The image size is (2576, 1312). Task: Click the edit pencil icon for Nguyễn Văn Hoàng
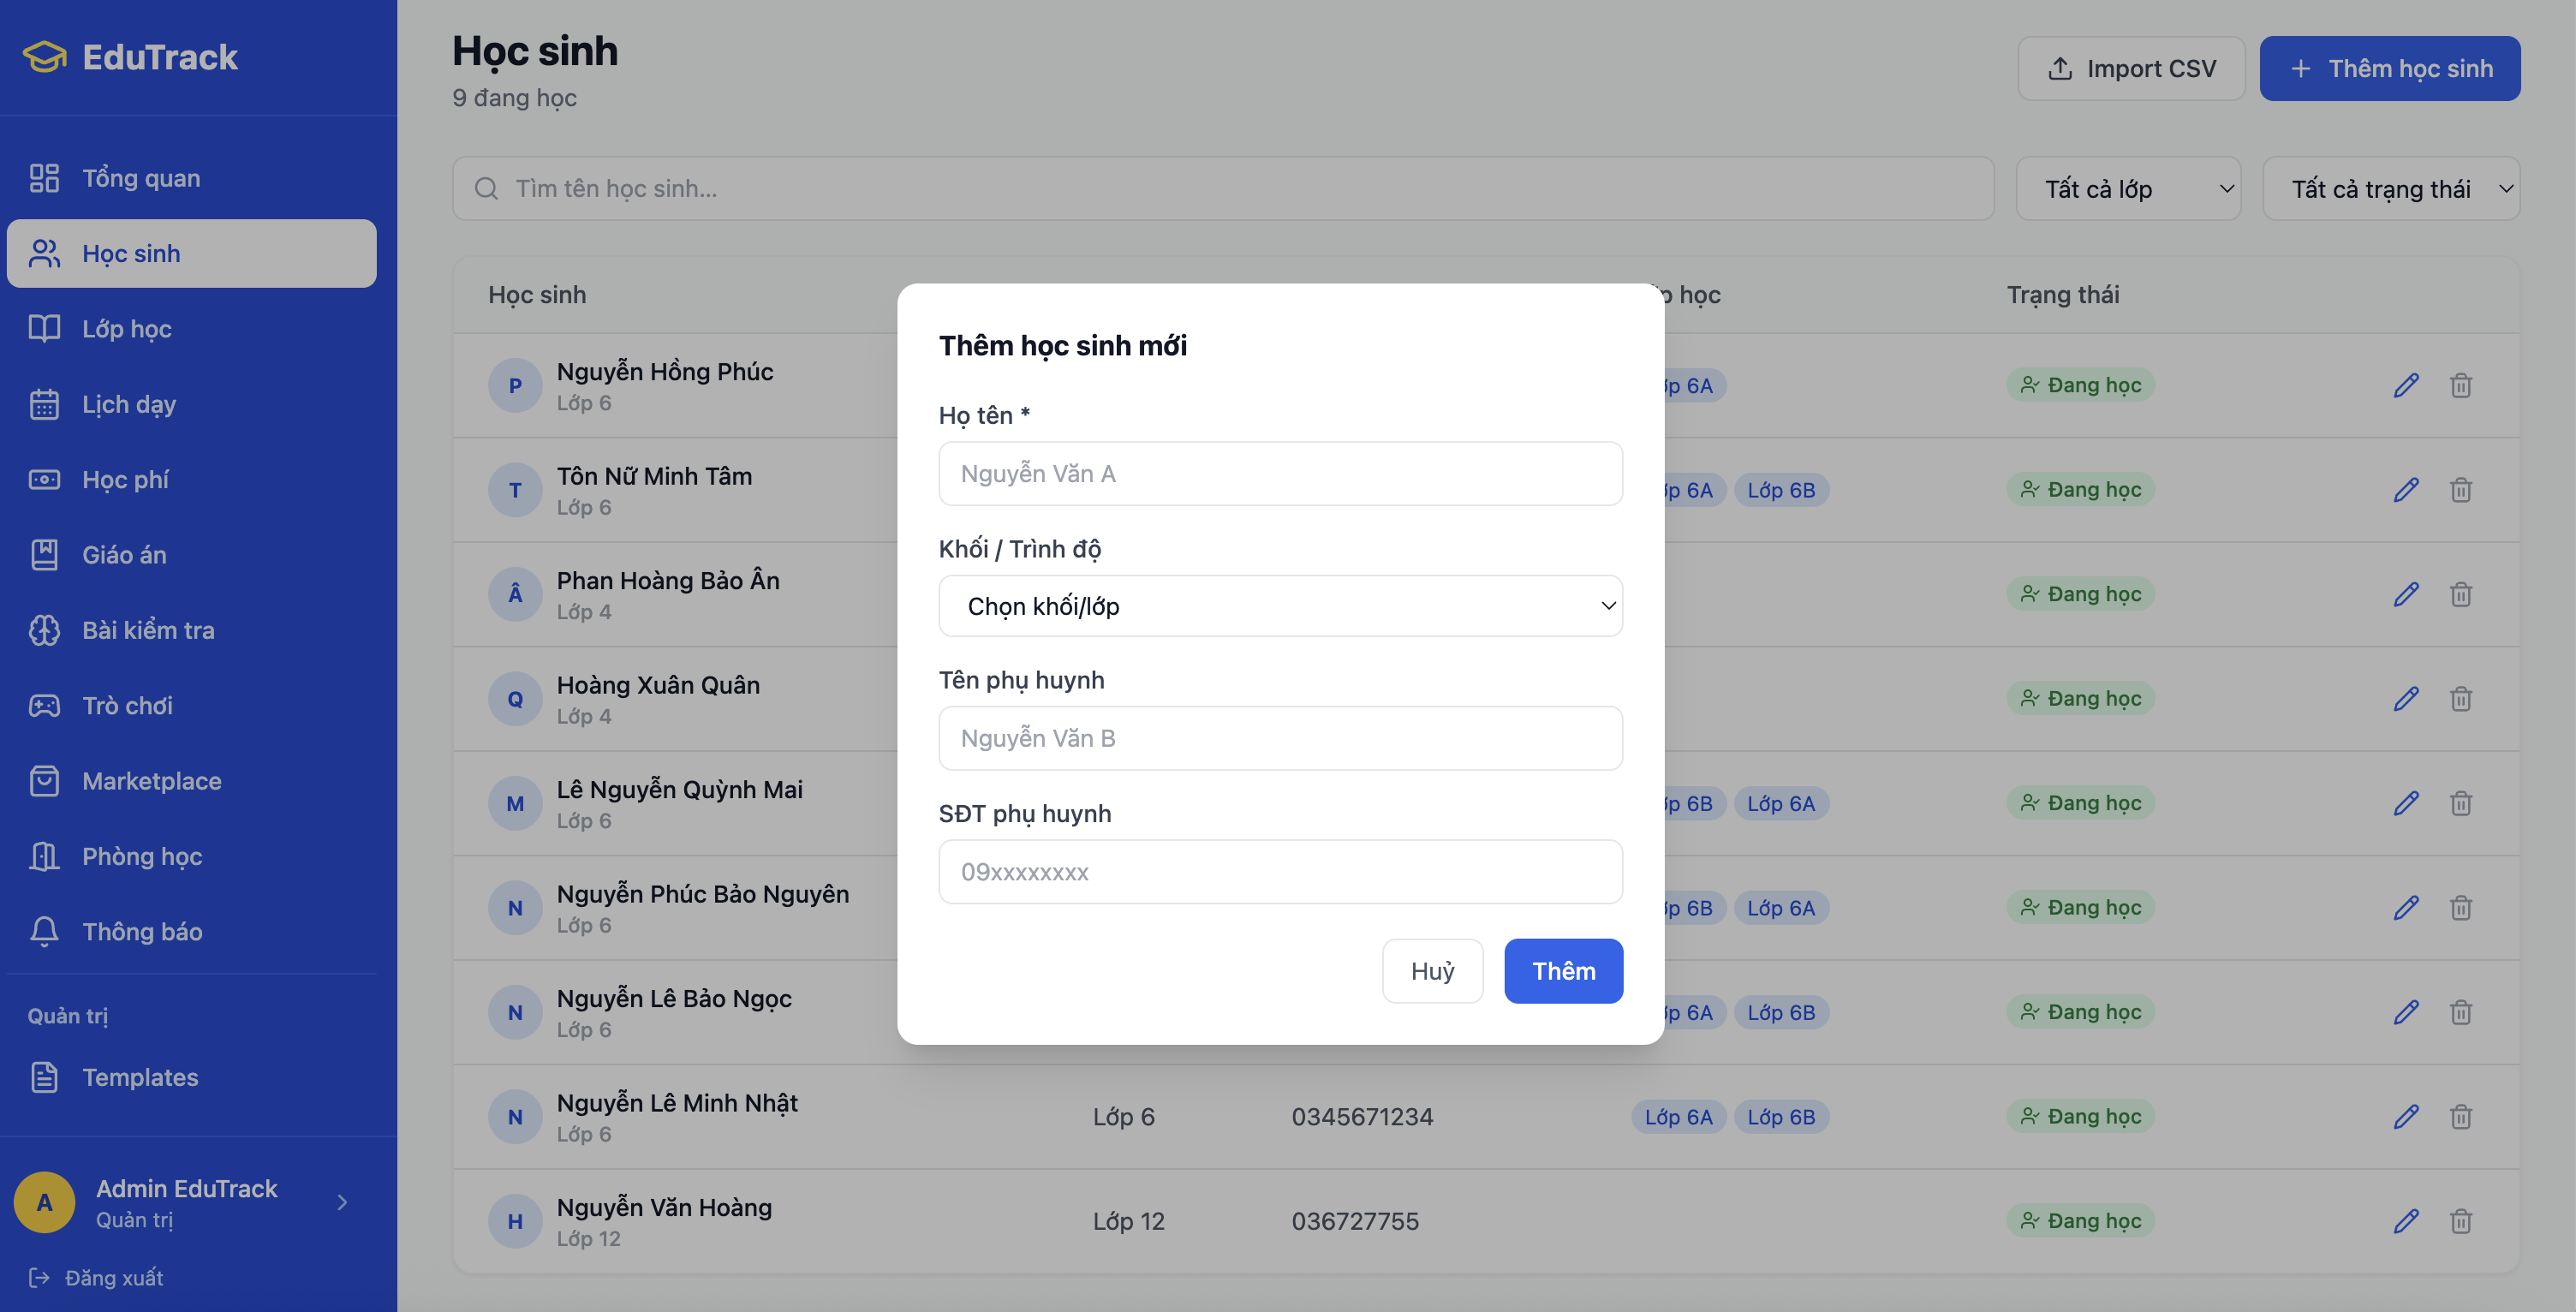(2406, 1221)
